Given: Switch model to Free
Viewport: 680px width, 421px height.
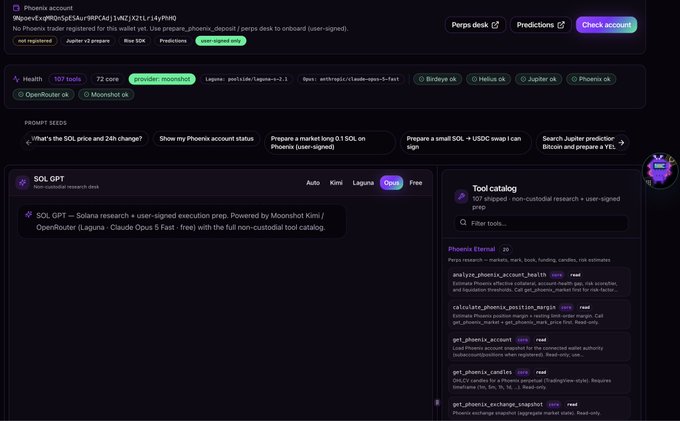Looking at the screenshot, I should tap(415, 183).
